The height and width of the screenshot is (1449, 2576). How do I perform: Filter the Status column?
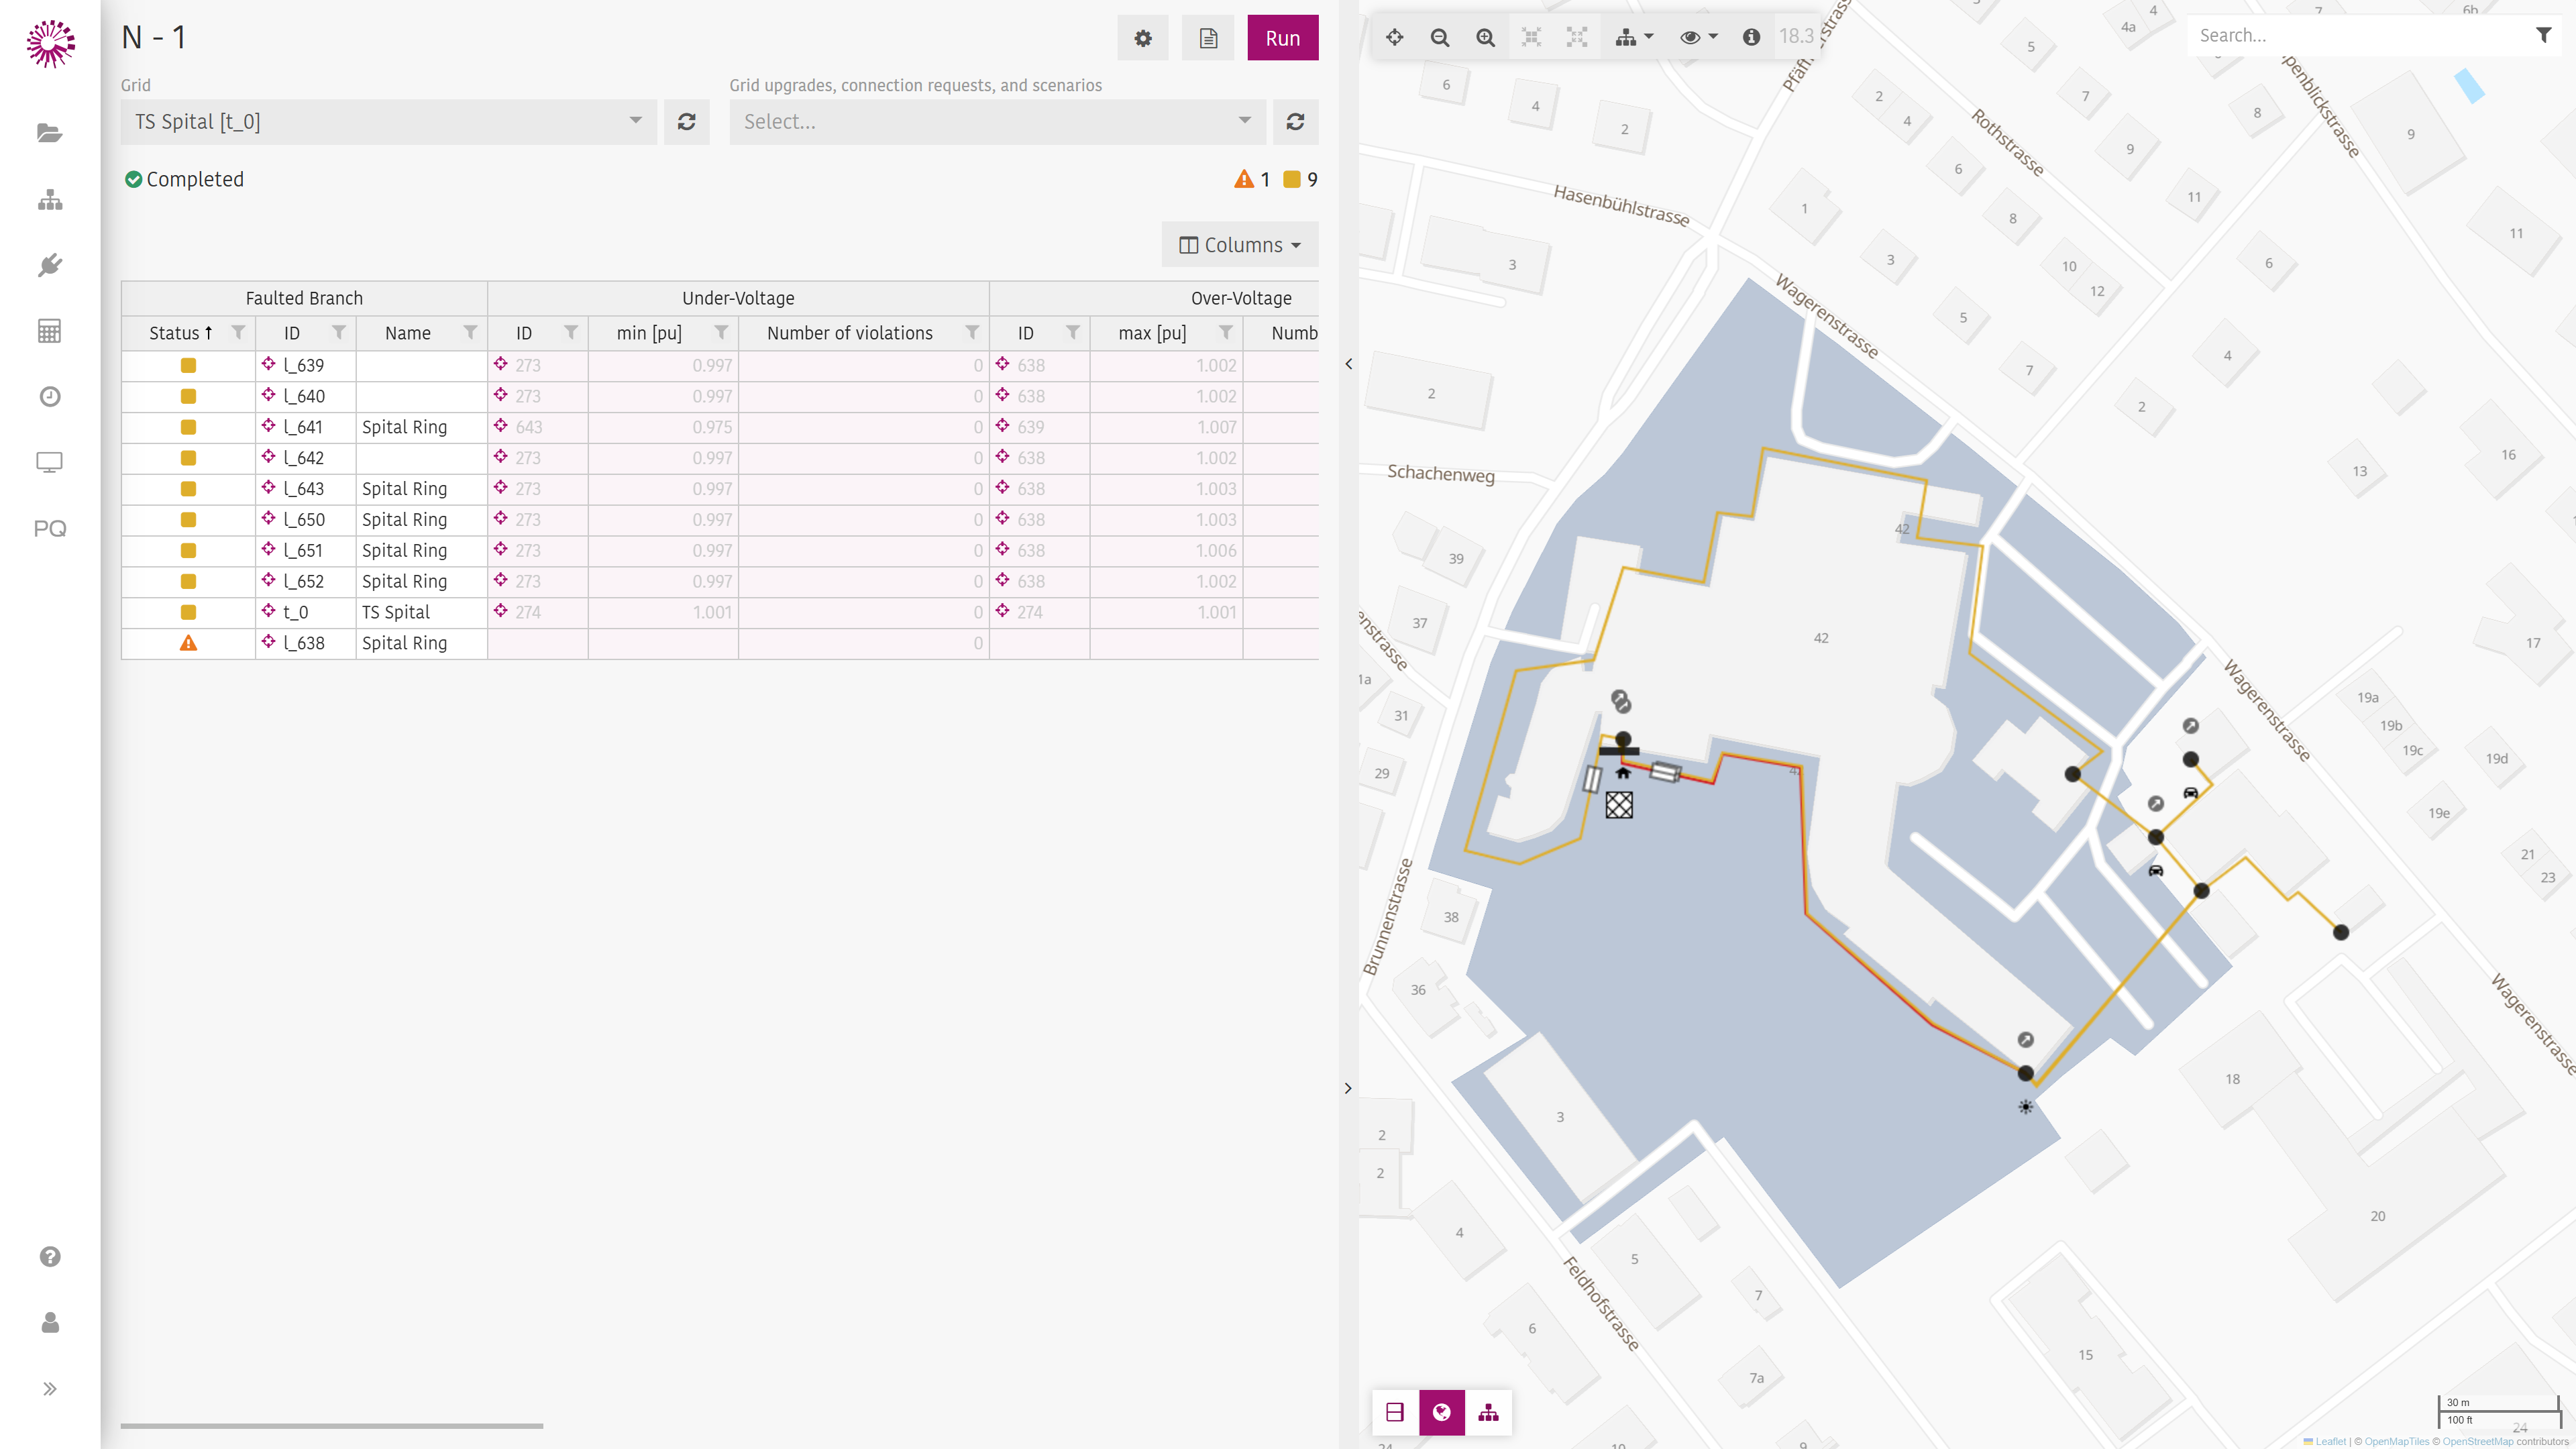(x=238, y=333)
